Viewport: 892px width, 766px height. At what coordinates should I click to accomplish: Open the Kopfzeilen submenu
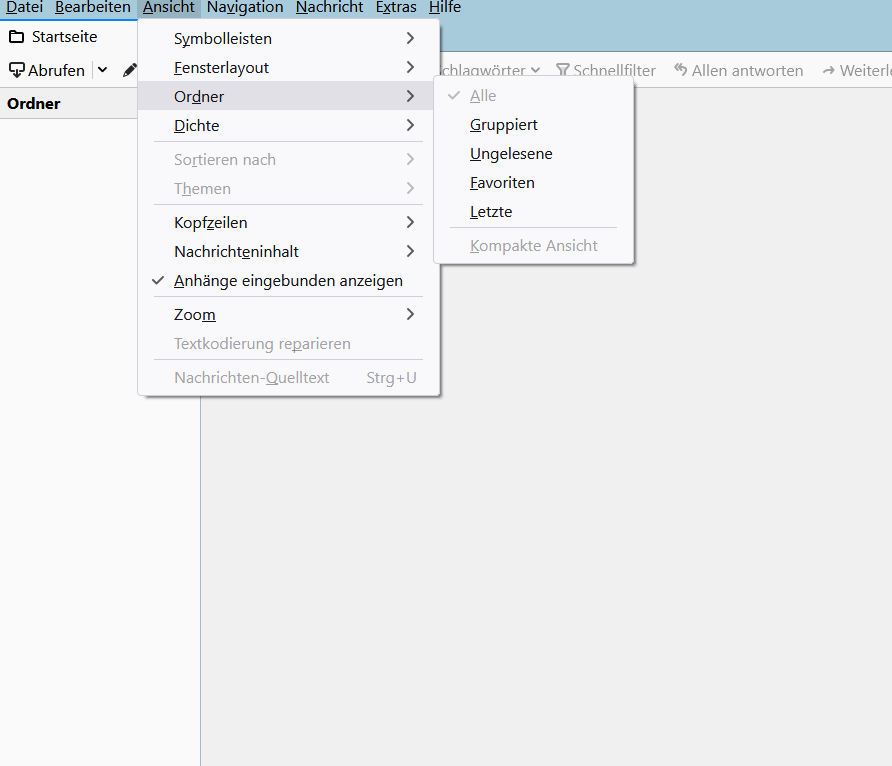[x=288, y=223]
